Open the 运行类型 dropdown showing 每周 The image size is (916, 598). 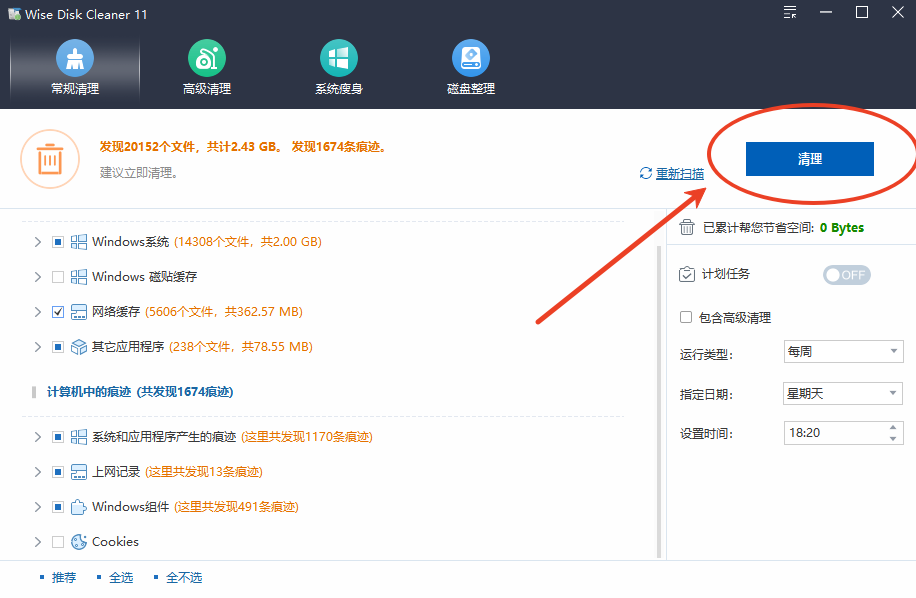coord(843,352)
